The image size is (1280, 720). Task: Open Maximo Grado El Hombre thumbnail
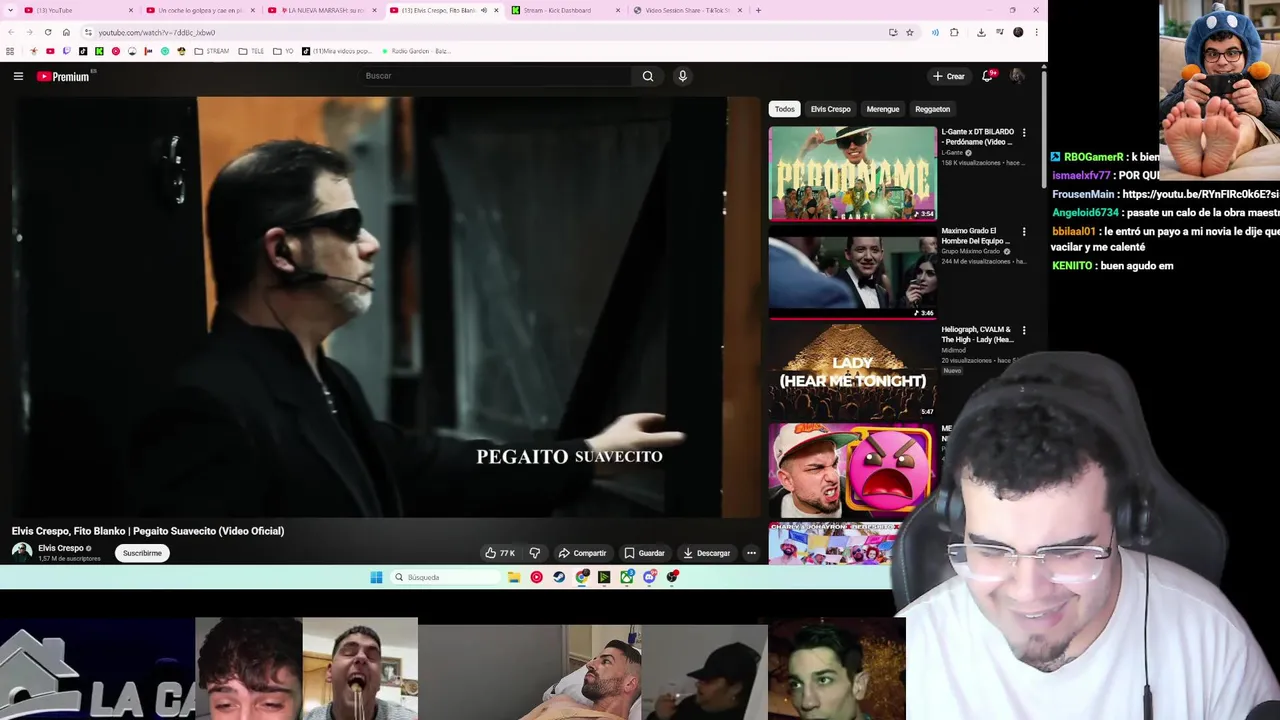tap(852, 272)
